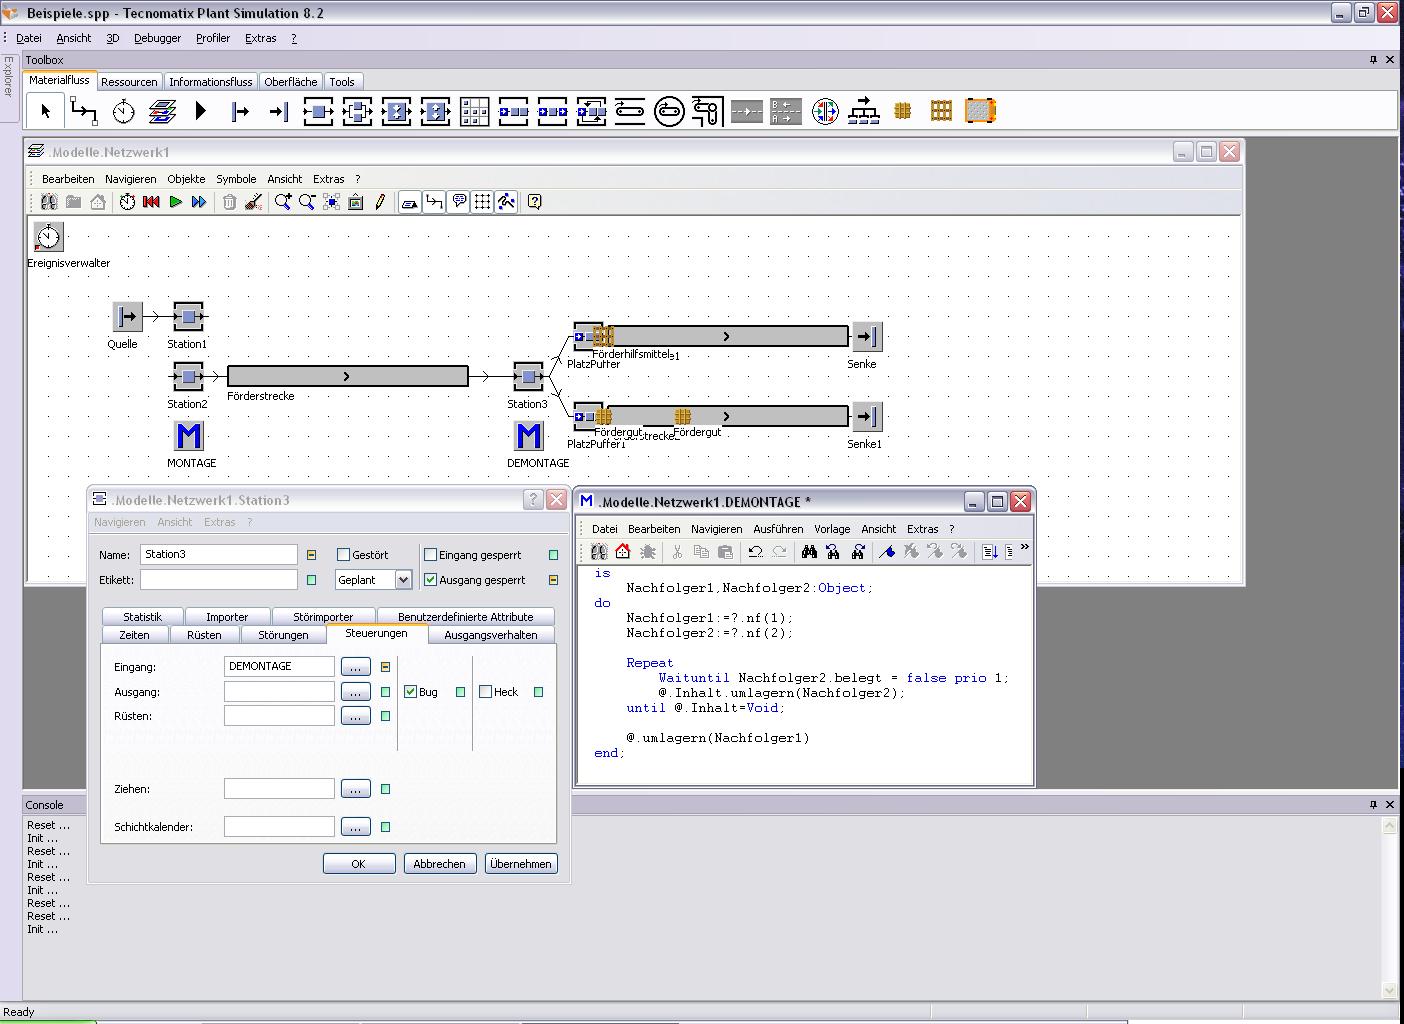Toggle inheritance square next to Eingang field
The image size is (1404, 1024).
[385, 667]
